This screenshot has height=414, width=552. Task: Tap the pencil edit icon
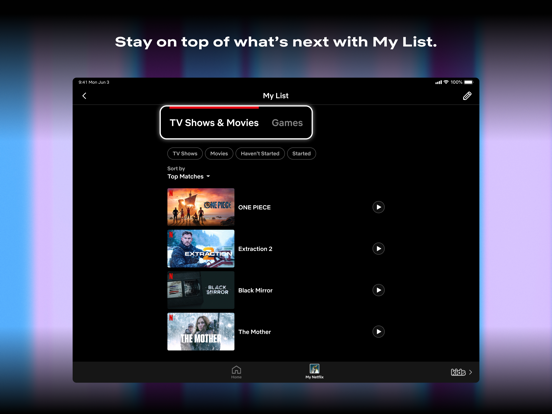pyautogui.click(x=467, y=96)
